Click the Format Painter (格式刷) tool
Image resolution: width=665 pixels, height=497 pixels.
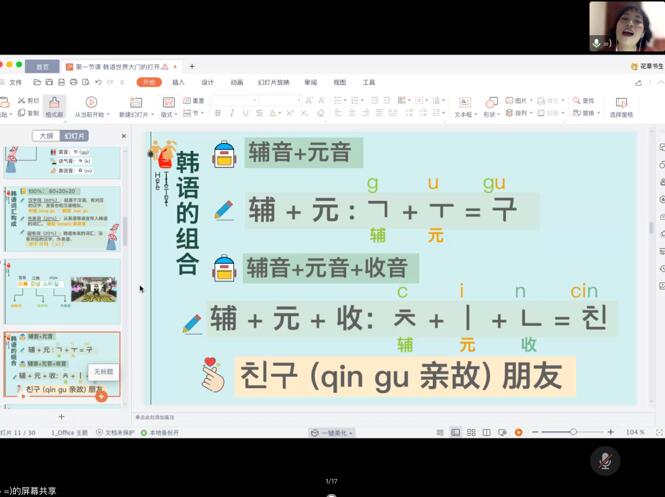(x=54, y=106)
